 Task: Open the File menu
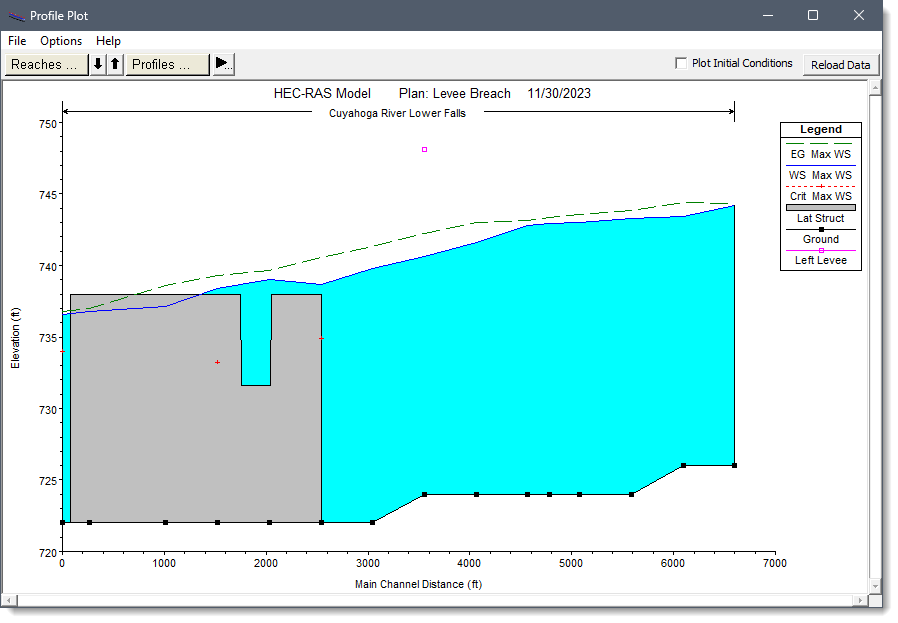pyautogui.click(x=16, y=41)
